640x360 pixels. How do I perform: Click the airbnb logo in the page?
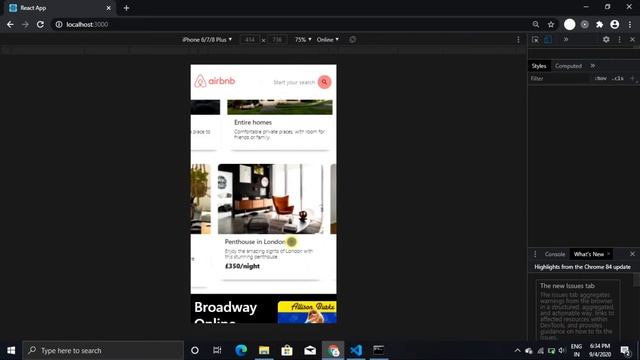215,81
